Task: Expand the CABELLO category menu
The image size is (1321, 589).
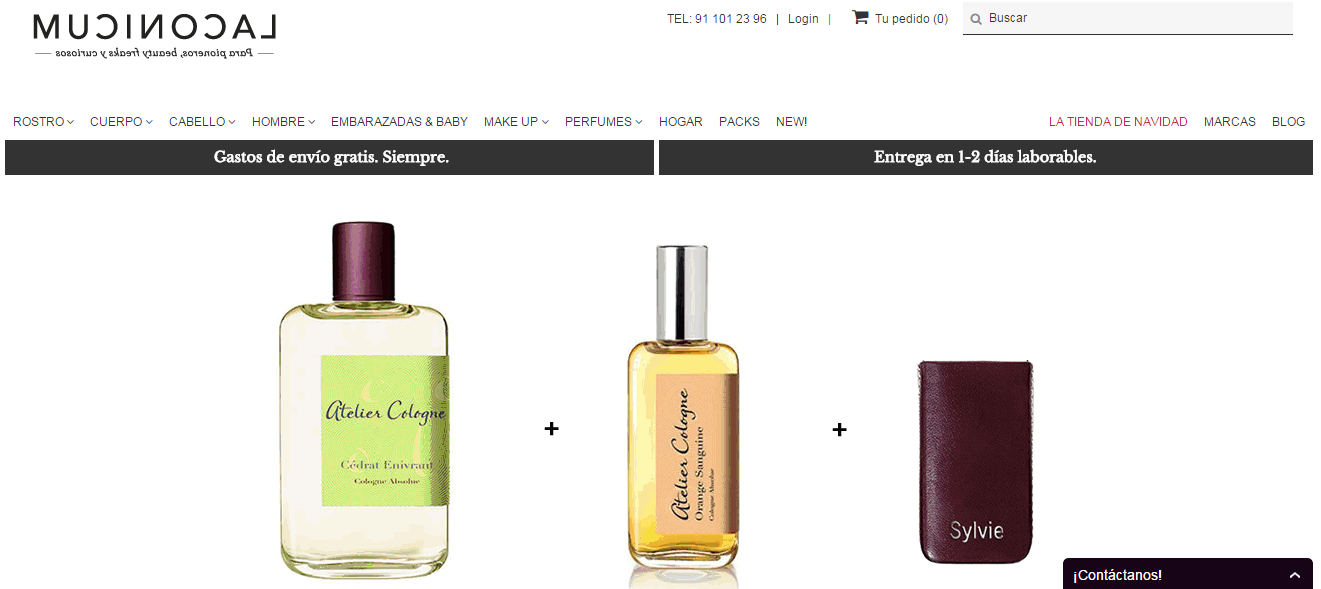Action: click(202, 122)
